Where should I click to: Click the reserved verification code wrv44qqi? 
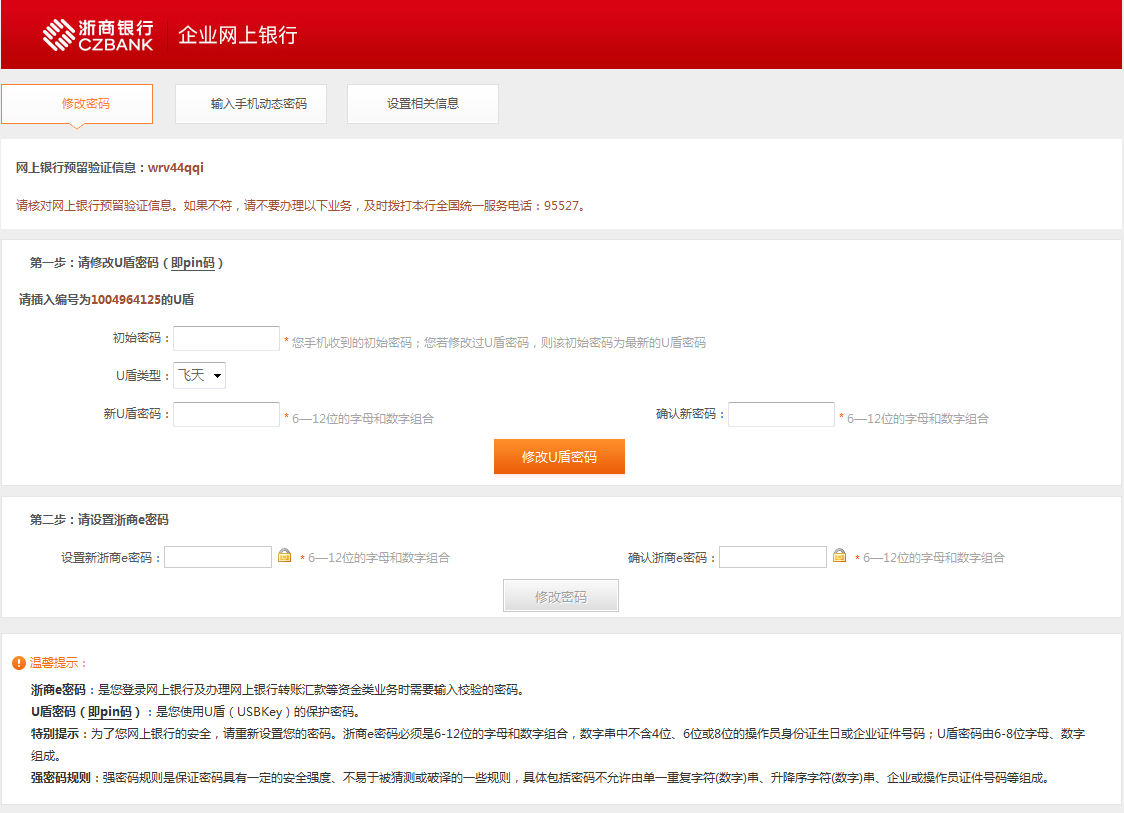[x=176, y=168]
